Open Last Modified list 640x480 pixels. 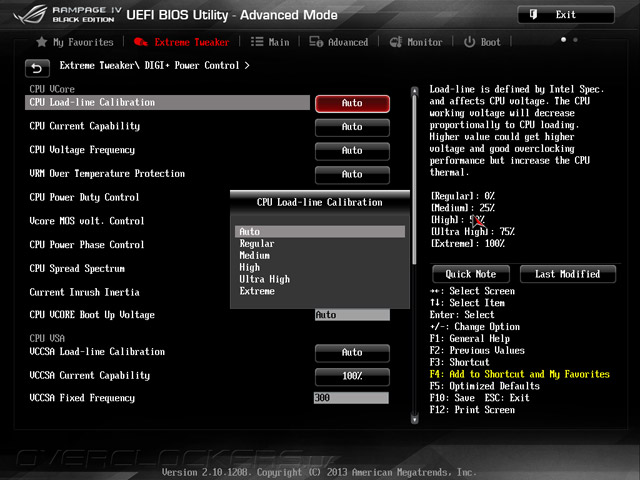(567, 274)
